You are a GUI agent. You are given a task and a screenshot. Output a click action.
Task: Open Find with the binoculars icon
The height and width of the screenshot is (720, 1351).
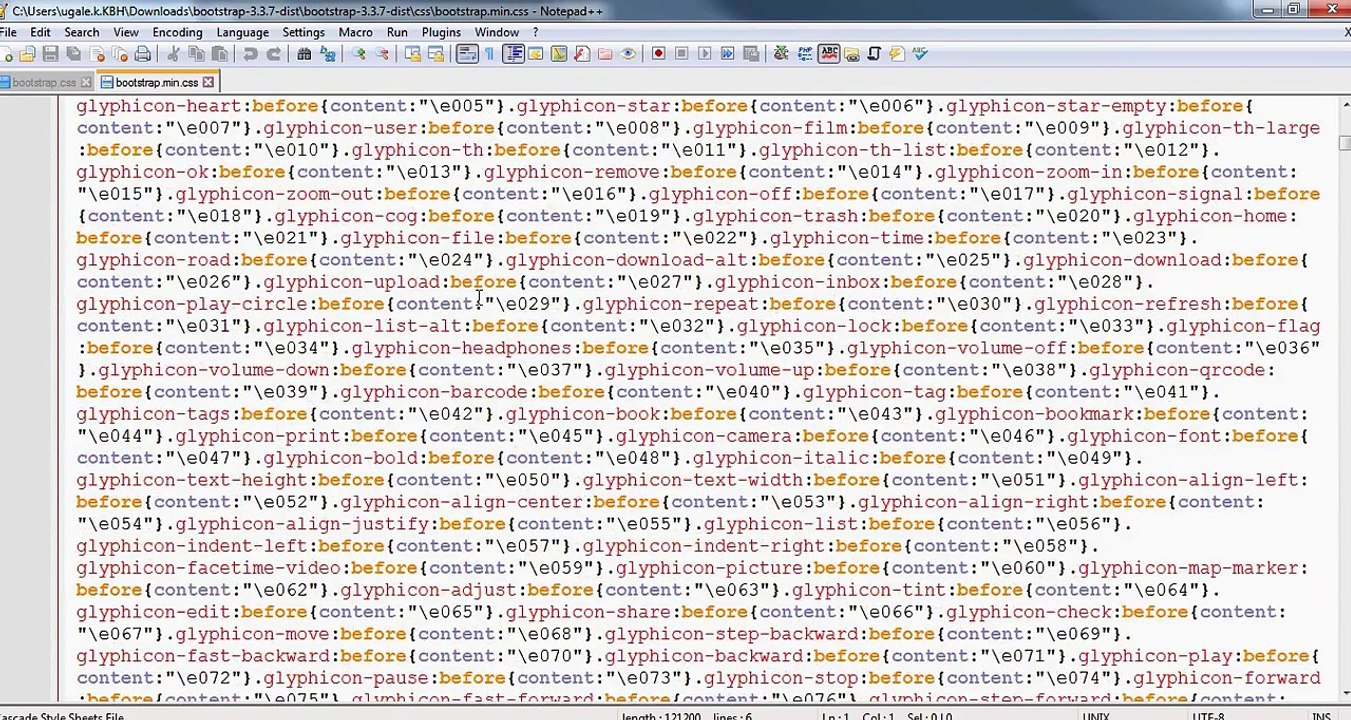(x=304, y=54)
